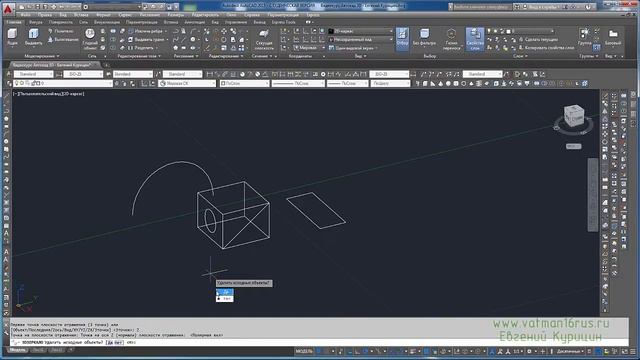
Task: Click the Секущая плоскость section tool
Action: [264, 40]
